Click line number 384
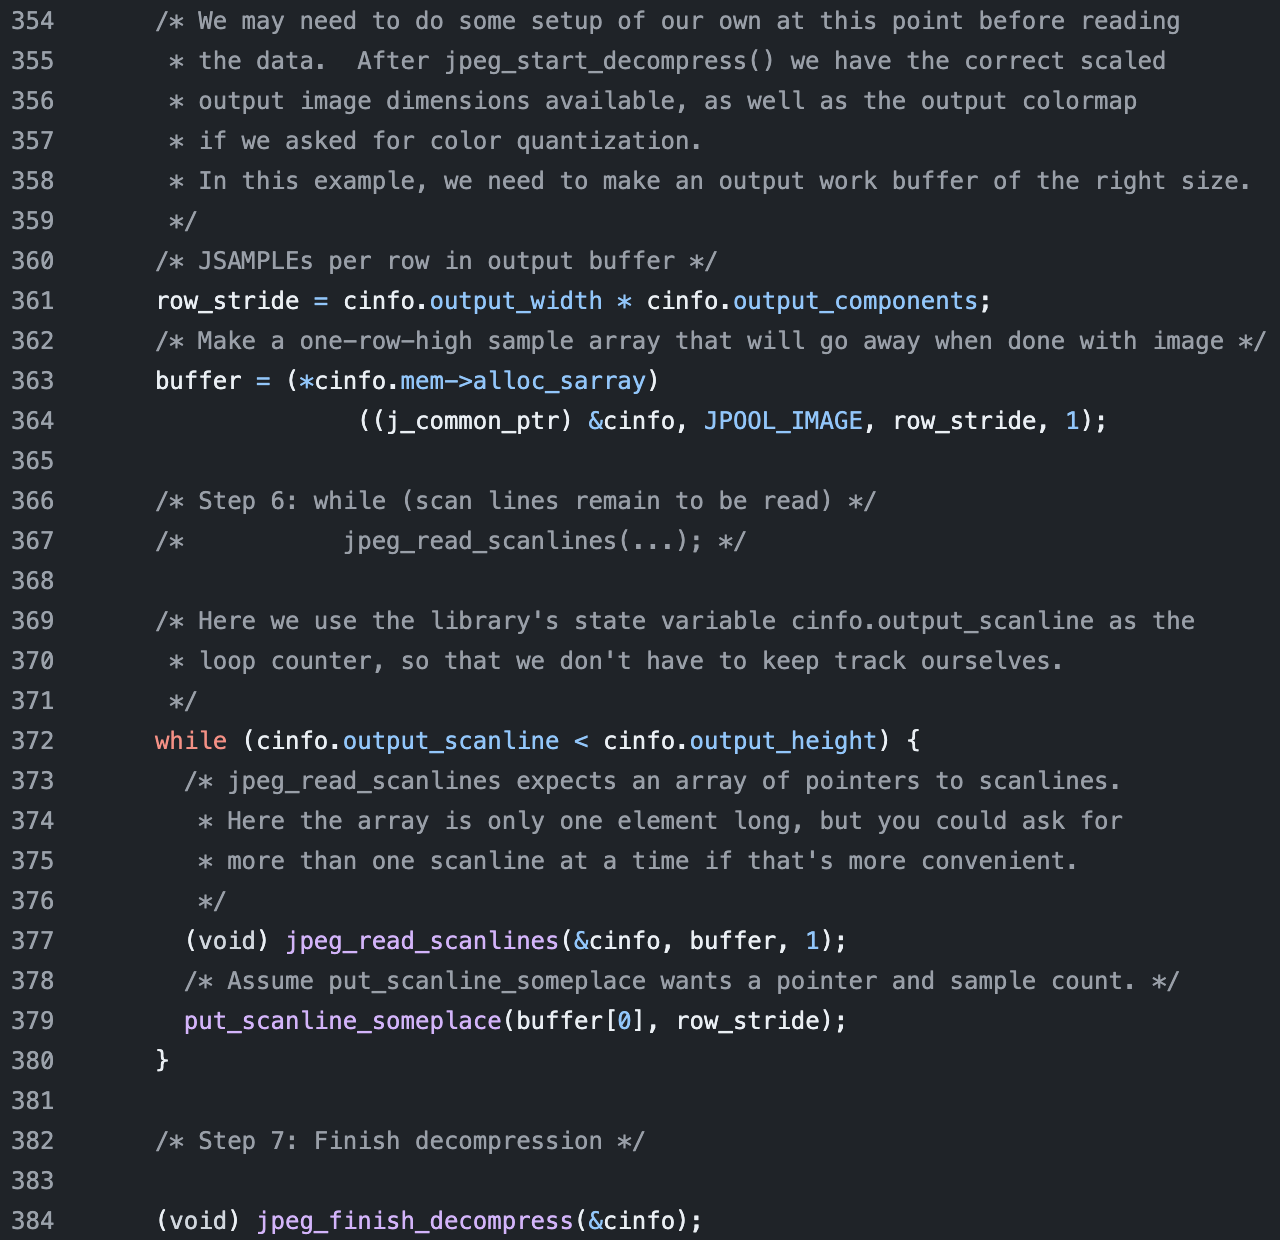This screenshot has width=1280, height=1240. (x=32, y=1221)
